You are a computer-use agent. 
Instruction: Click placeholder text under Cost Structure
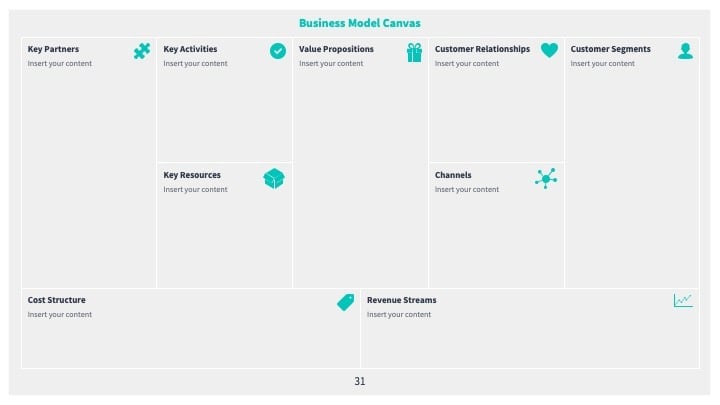click(60, 315)
